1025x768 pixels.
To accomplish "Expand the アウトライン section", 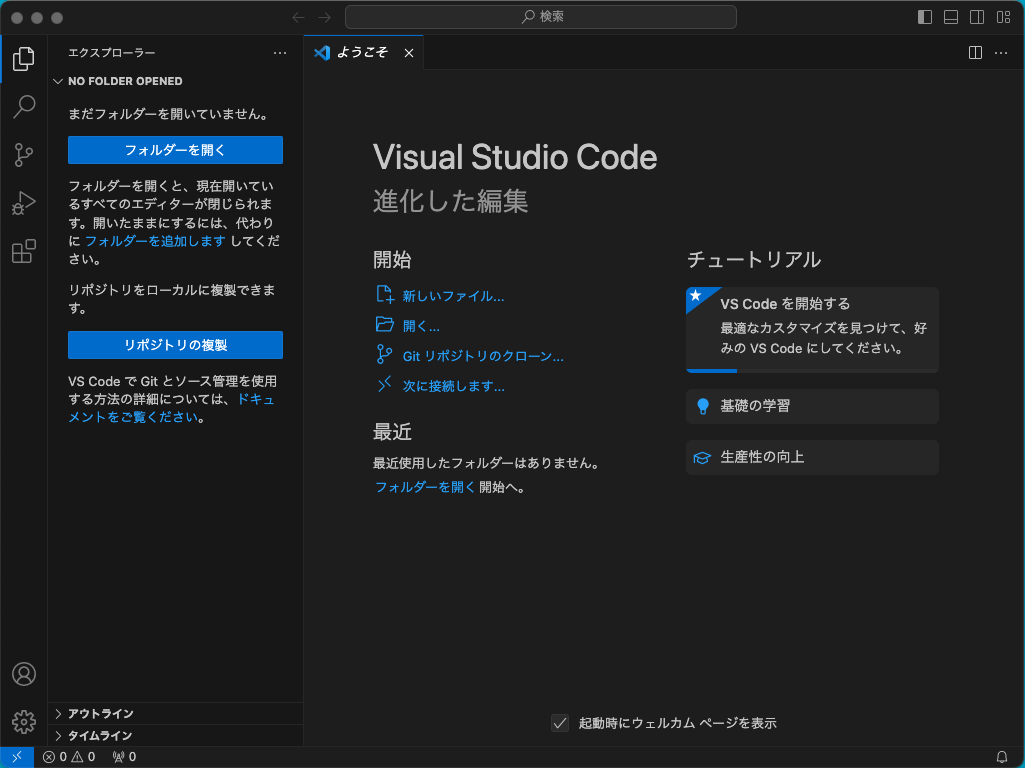I will coord(100,713).
